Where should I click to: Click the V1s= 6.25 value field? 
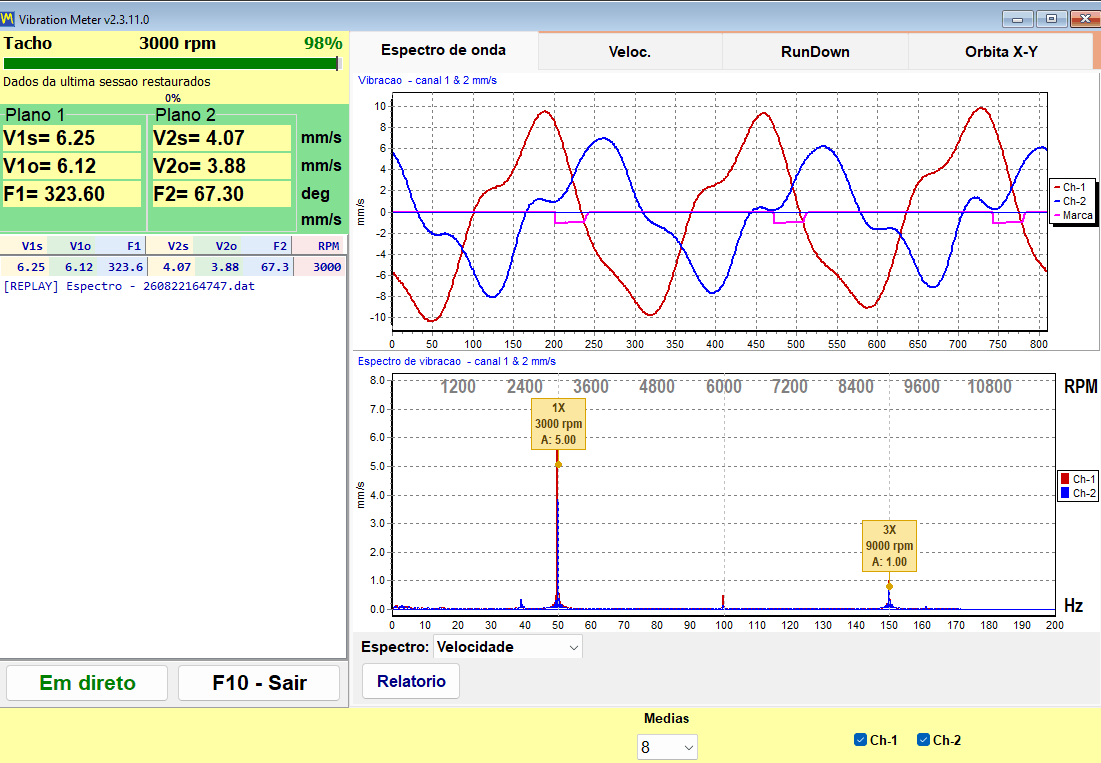[x=72, y=138]
